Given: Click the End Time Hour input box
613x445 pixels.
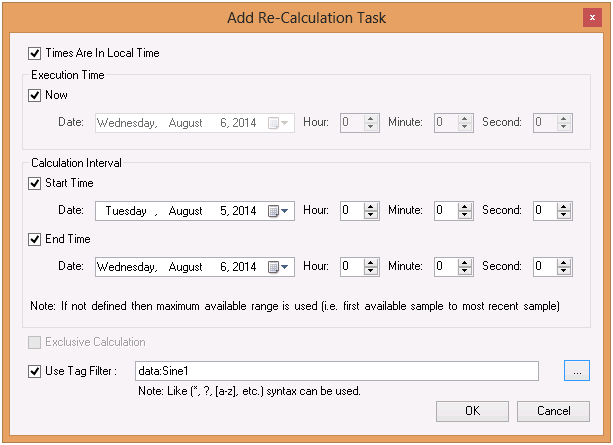Looking at the screenshot, I should (351, 267).
